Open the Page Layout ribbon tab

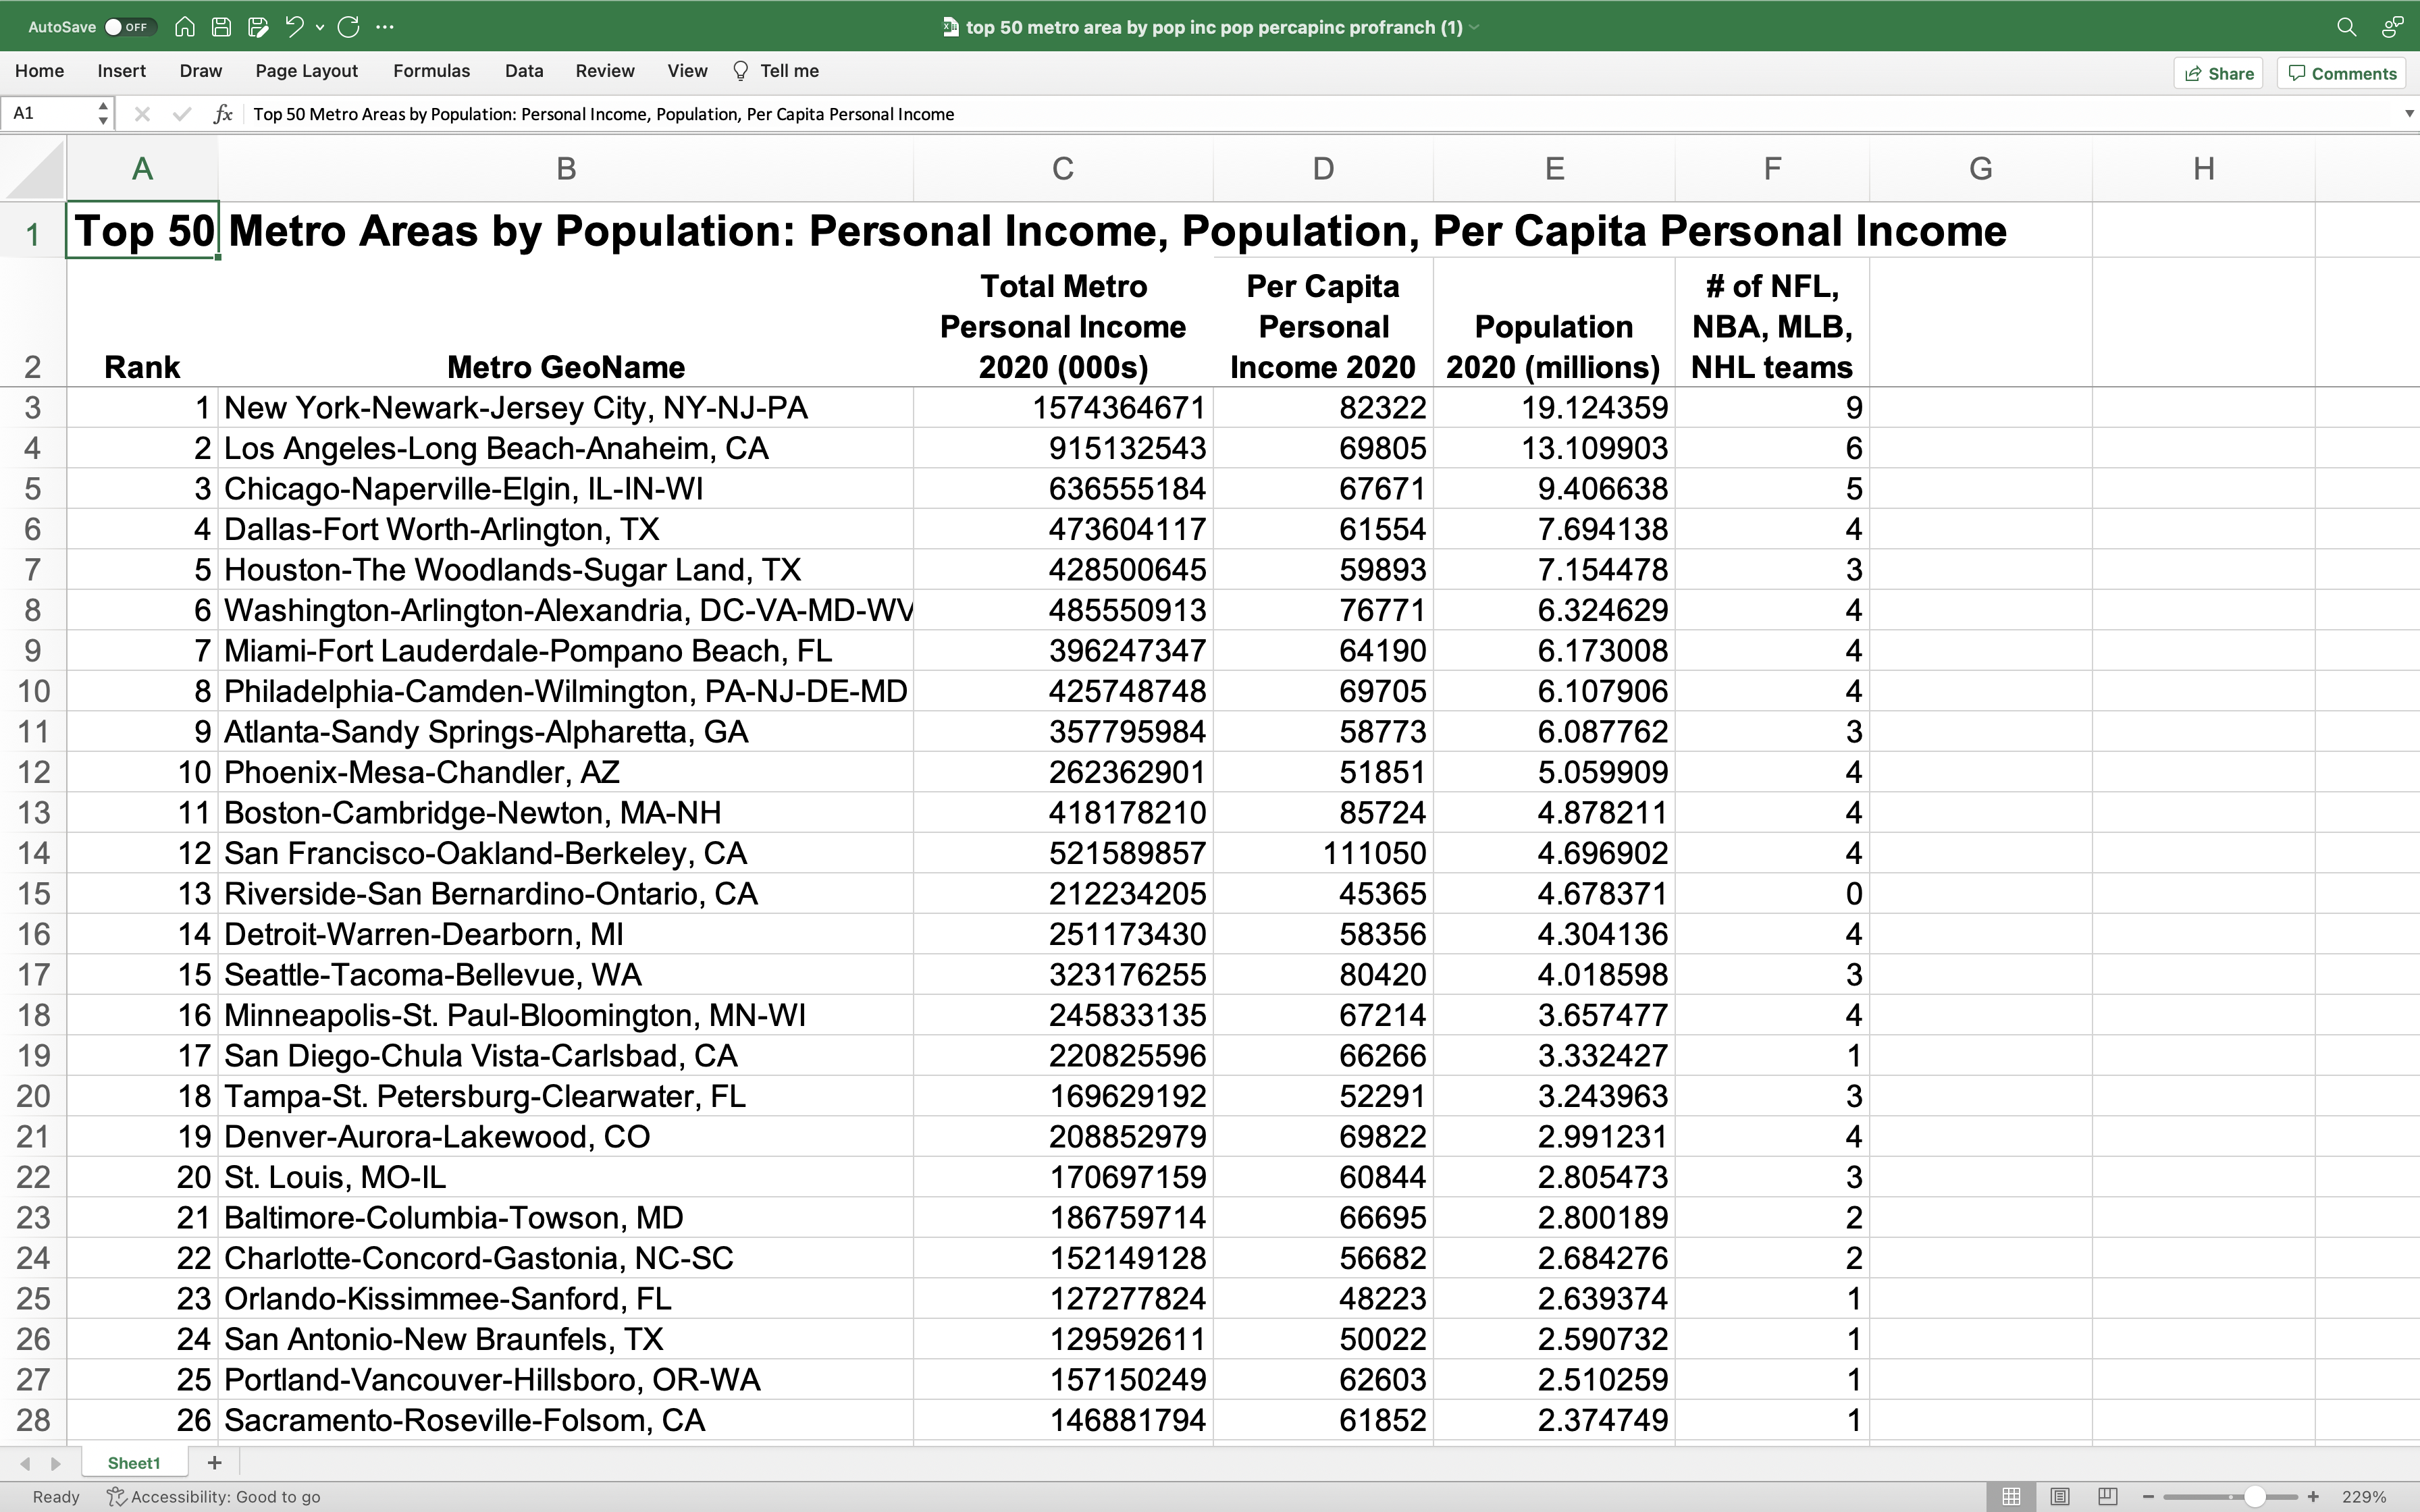306,71
